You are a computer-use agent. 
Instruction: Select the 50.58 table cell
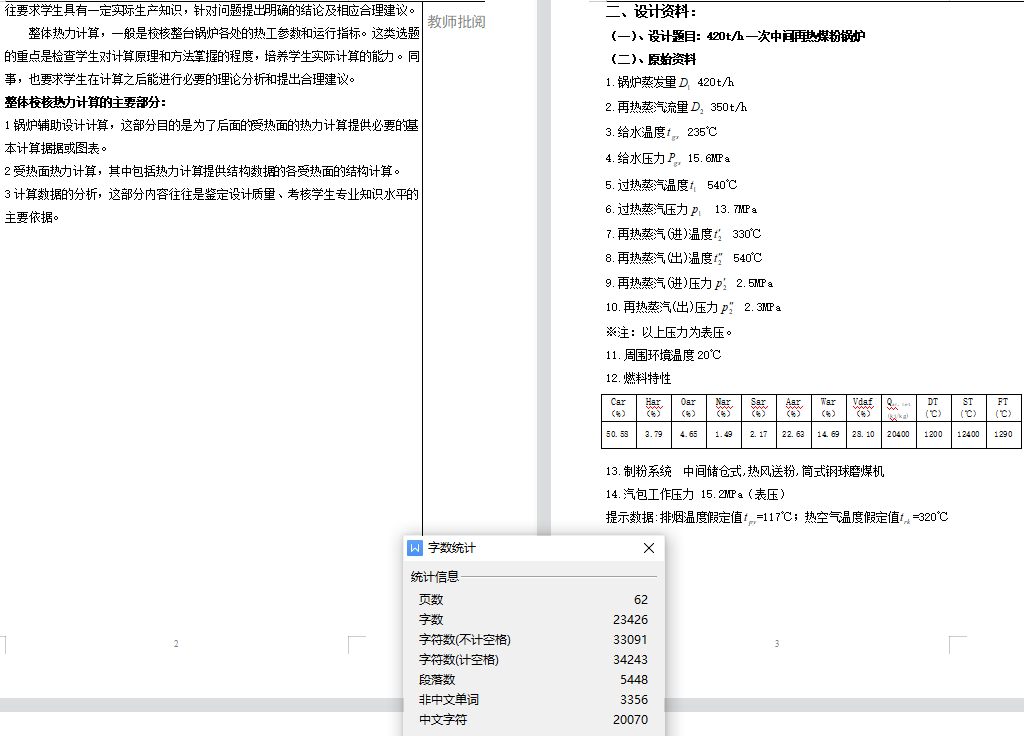pyautogui.click(x=618, y=435)
